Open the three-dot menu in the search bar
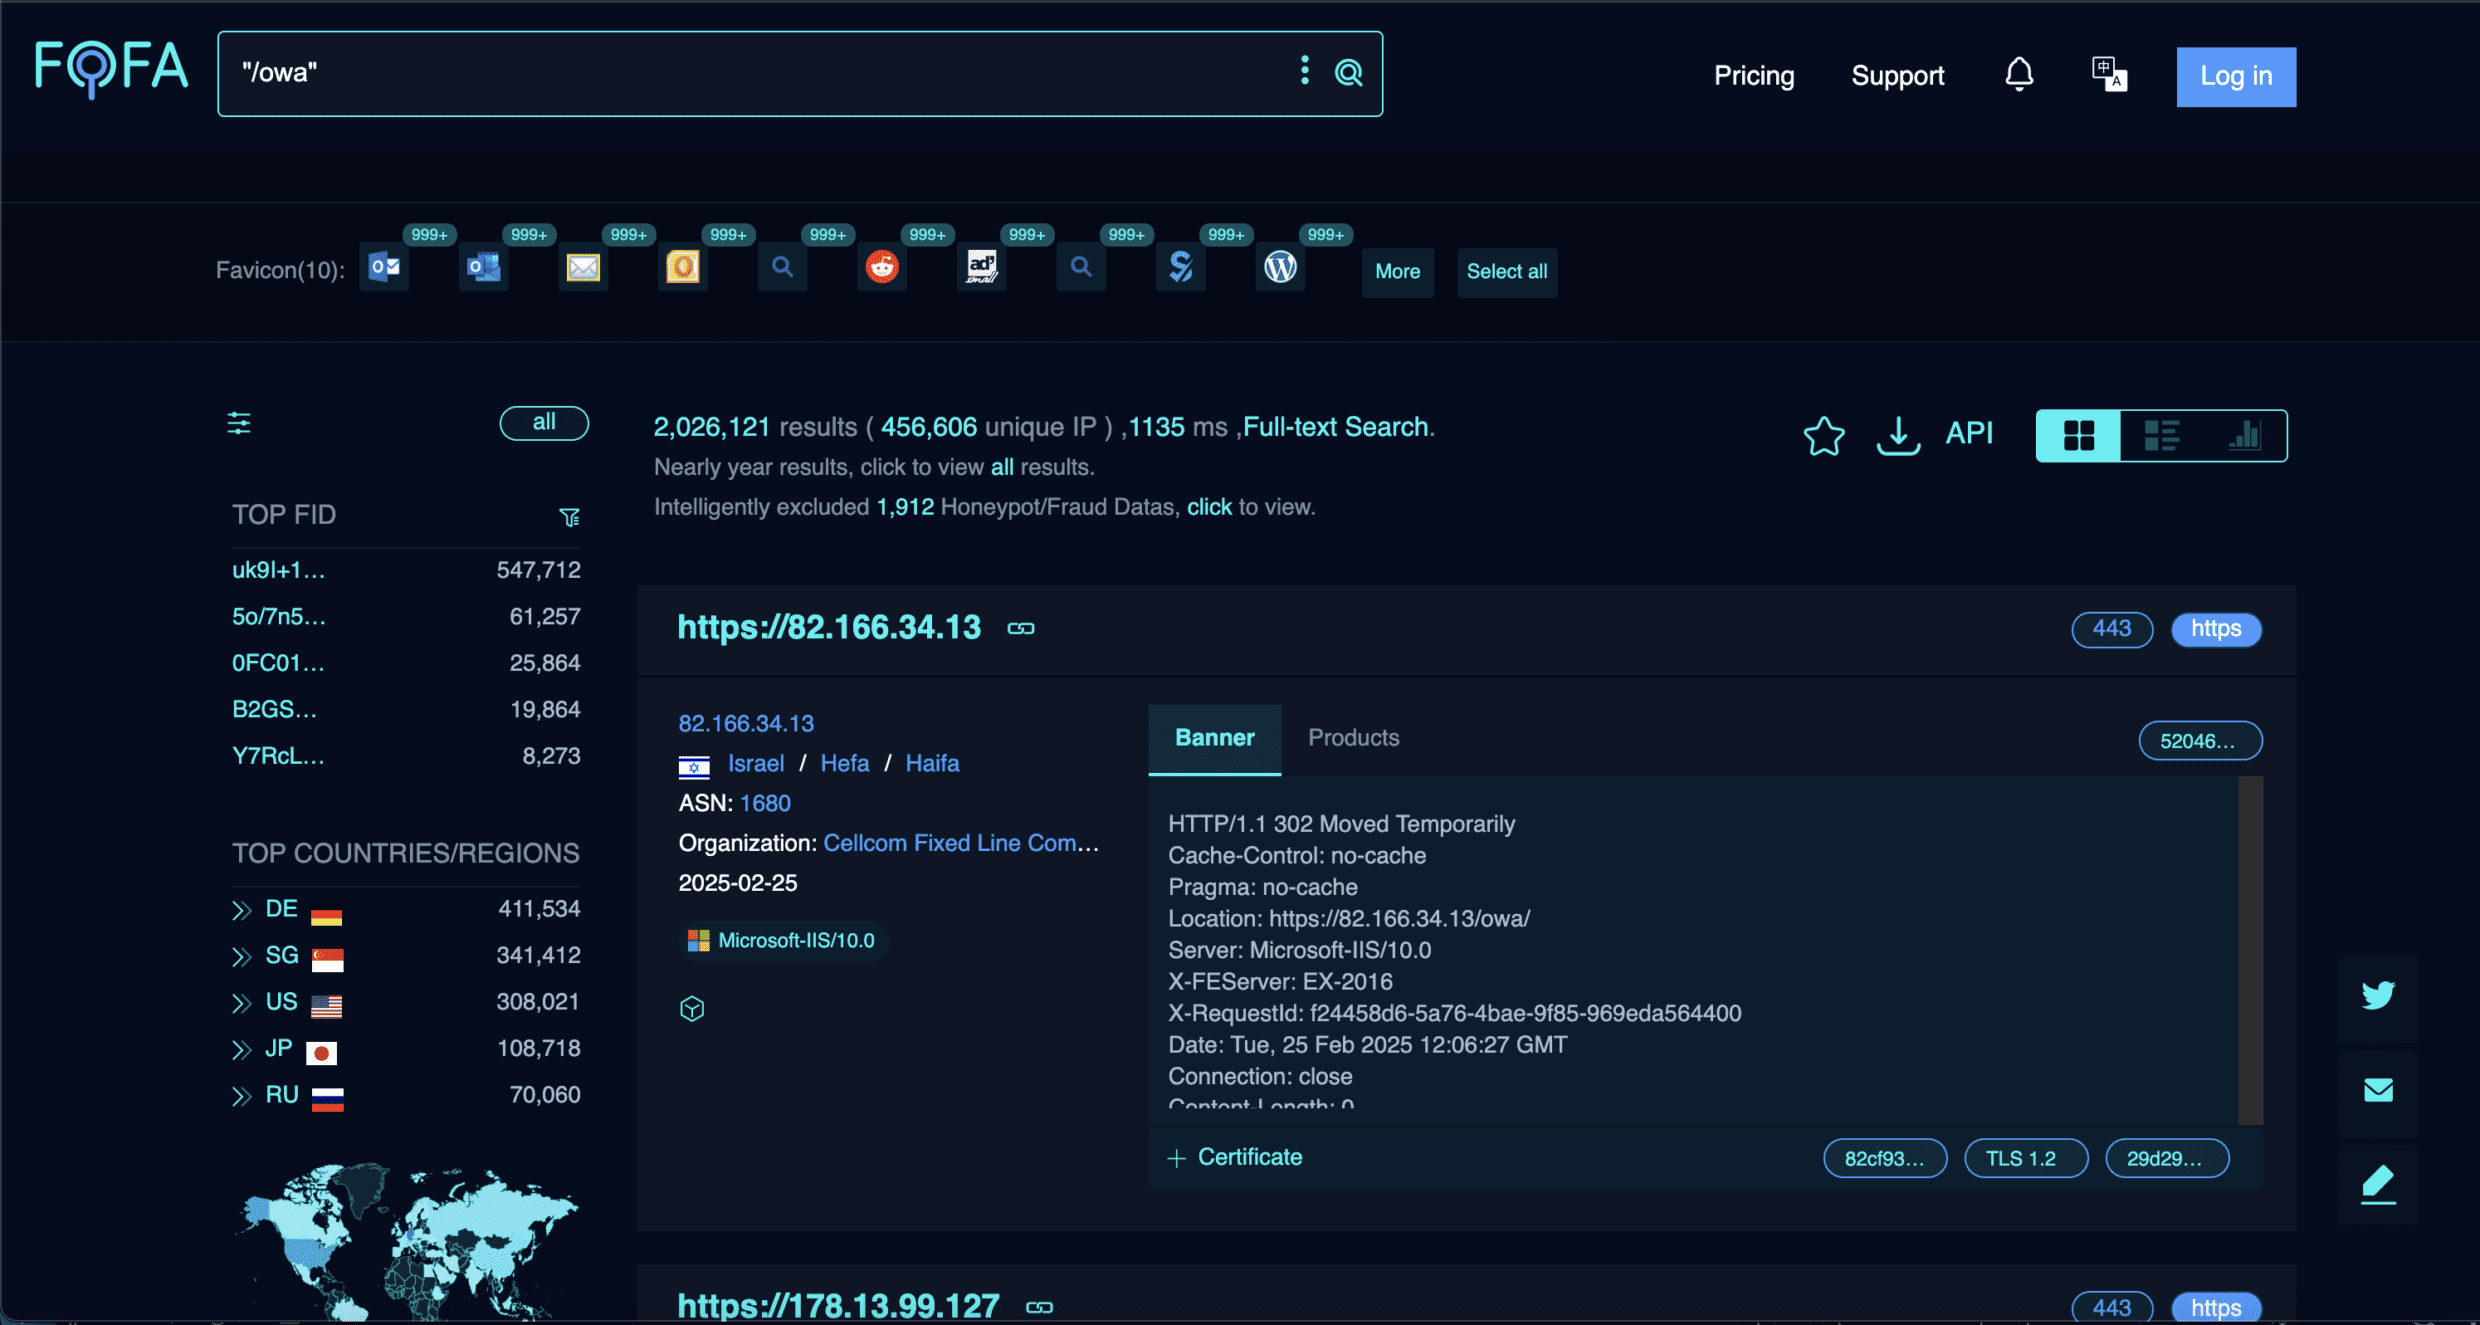The image size is (2480, 1325). point(1304,71)
